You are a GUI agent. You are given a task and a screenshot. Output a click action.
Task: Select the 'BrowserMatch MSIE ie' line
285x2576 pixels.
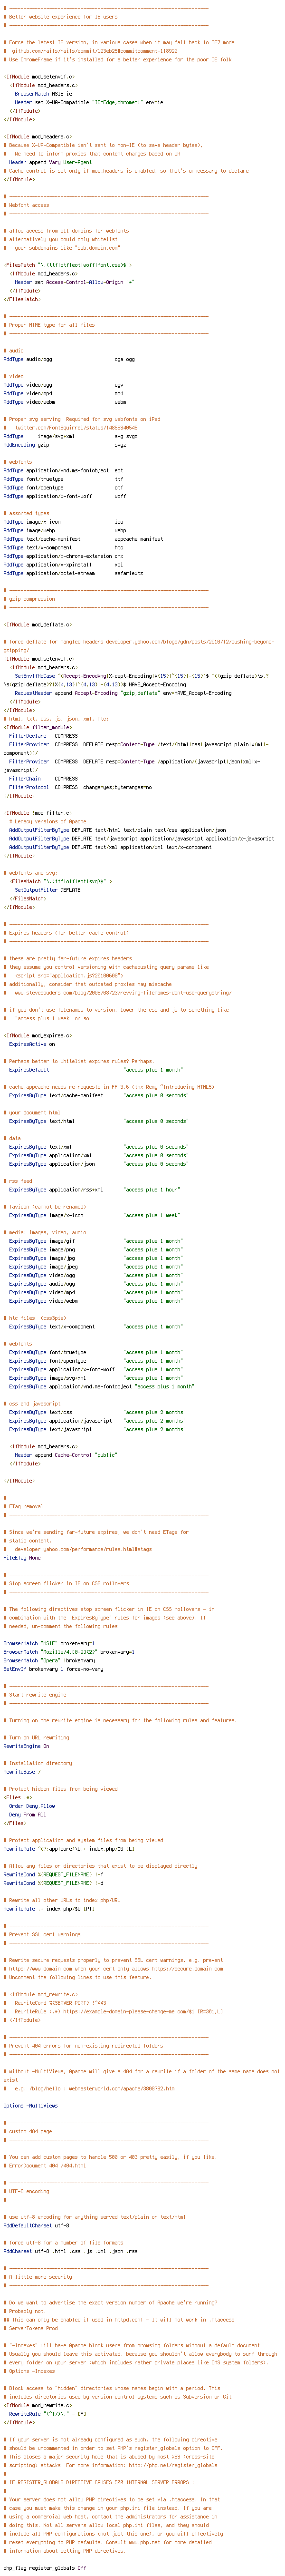pos(44,93)
